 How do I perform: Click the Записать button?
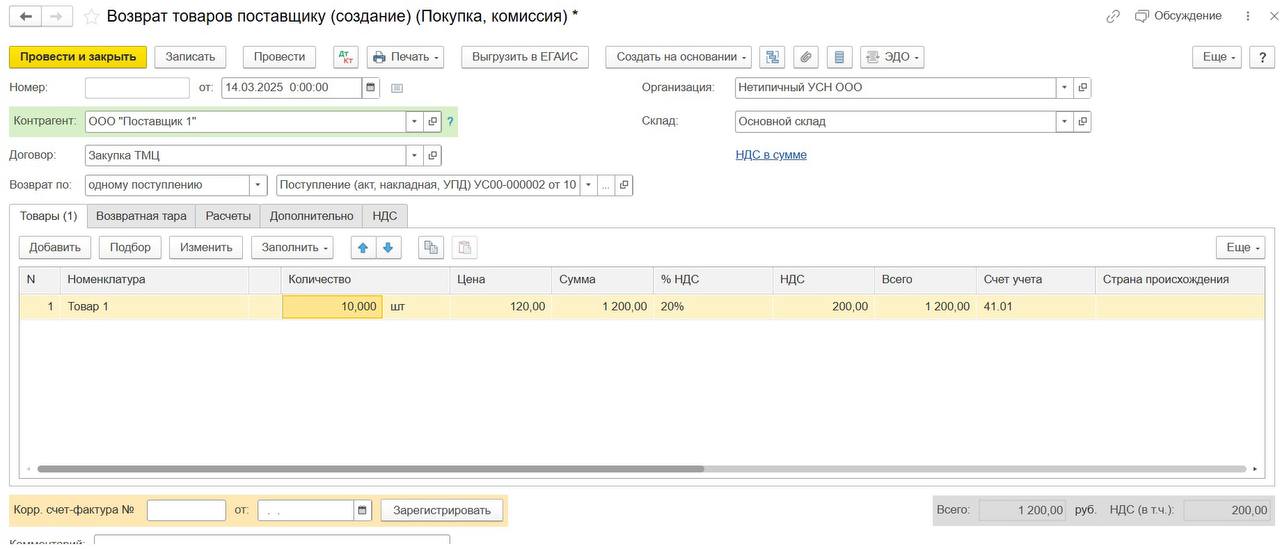[190, 57]
